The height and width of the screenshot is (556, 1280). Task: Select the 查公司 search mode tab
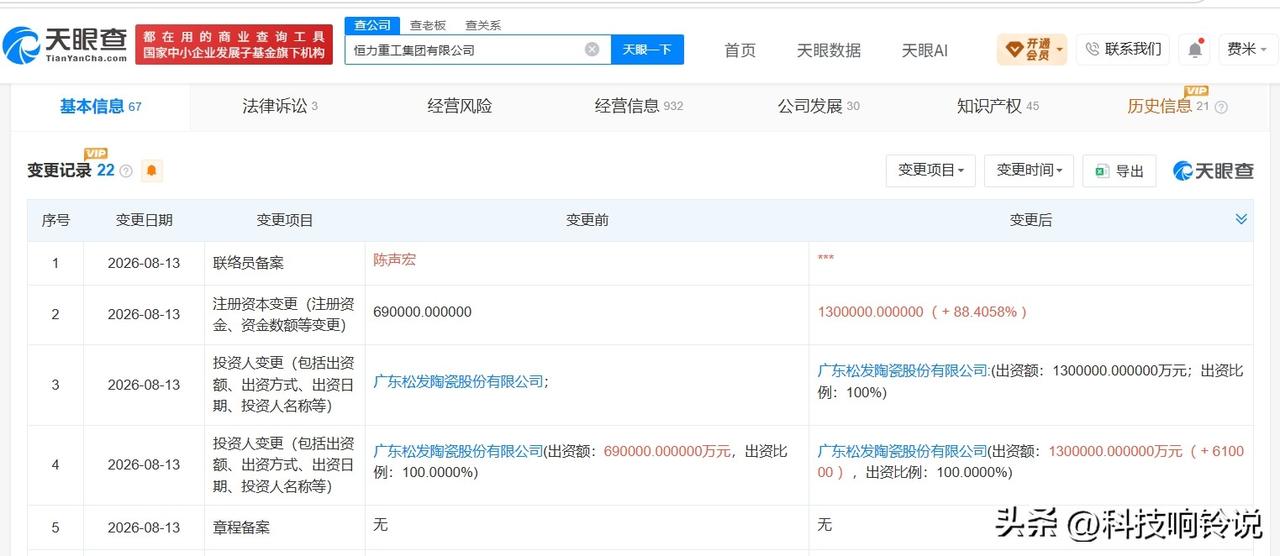373,25
